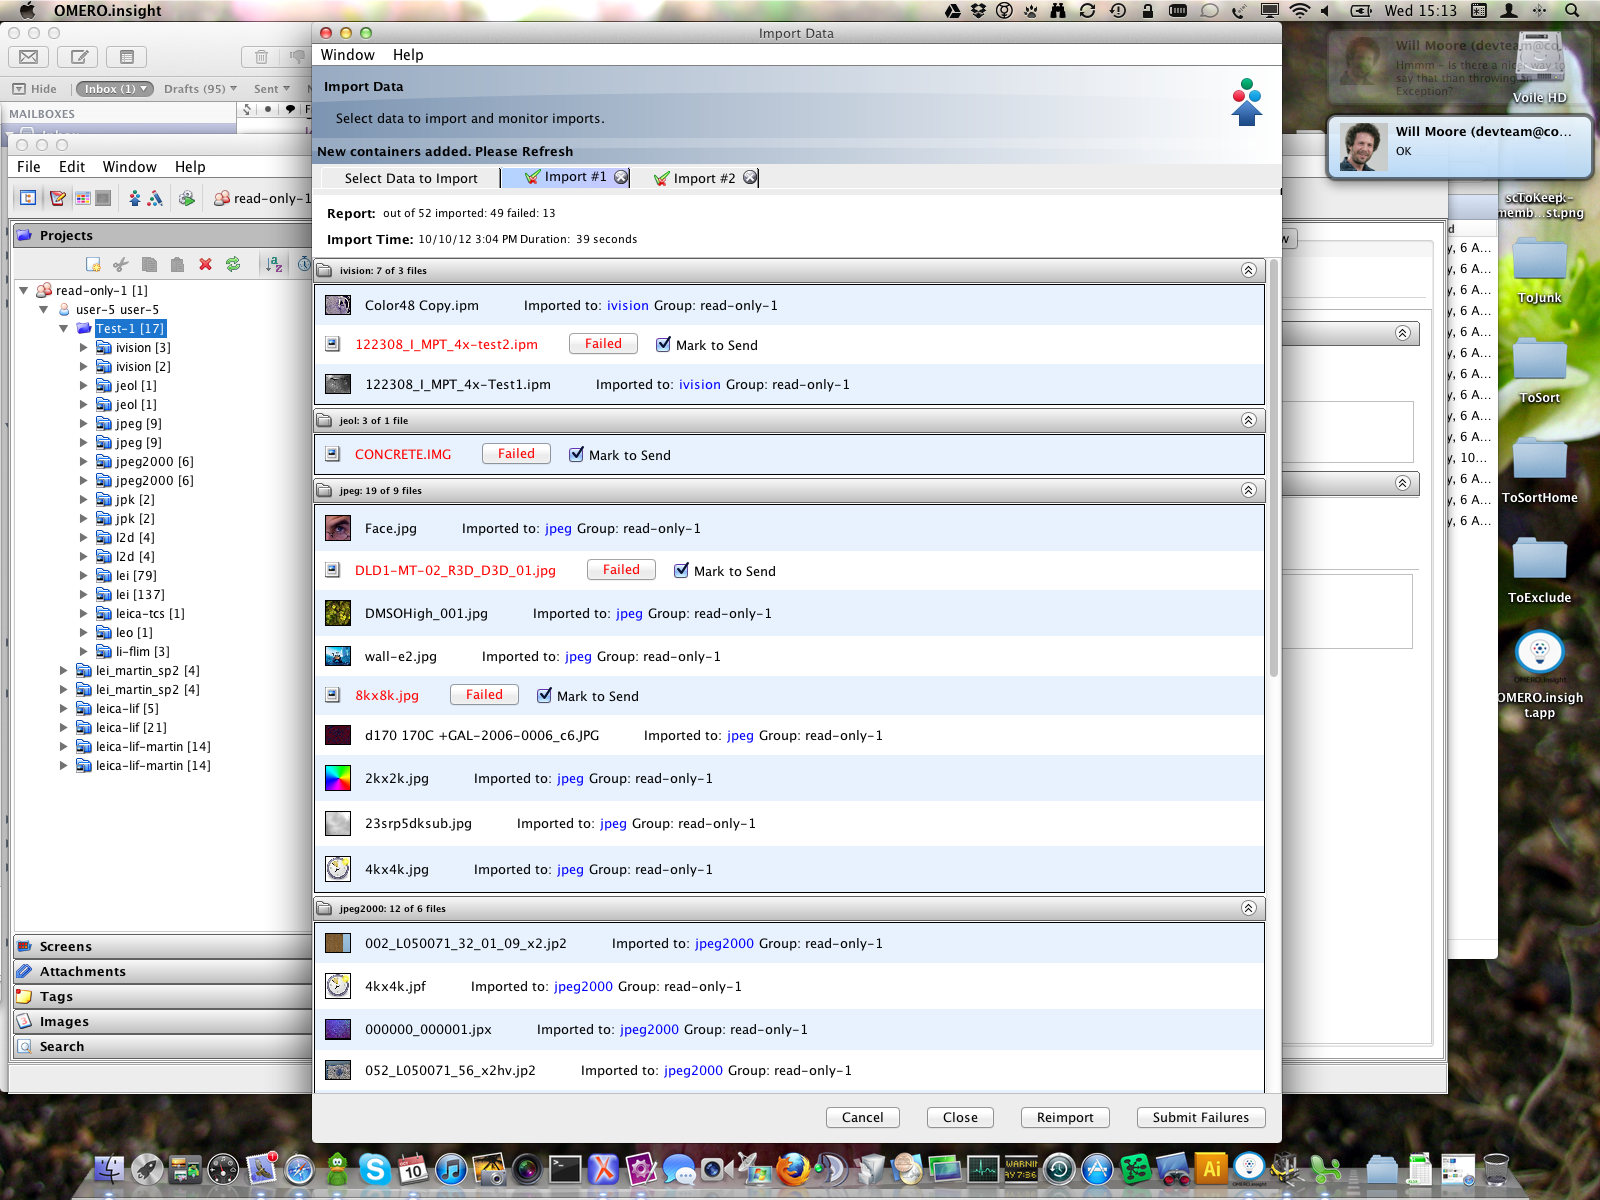Open Adobe Illustrator from the Dock
The height and width of the screenshot is (1200, 1600).
[x=1211, y=1168]
